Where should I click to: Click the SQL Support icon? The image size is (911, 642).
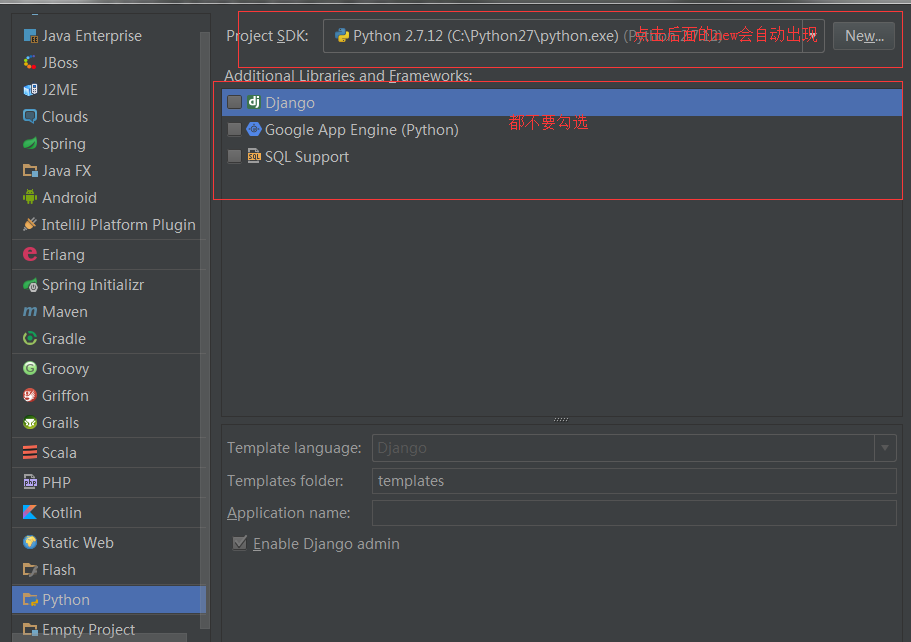click(x=254, y=156)
